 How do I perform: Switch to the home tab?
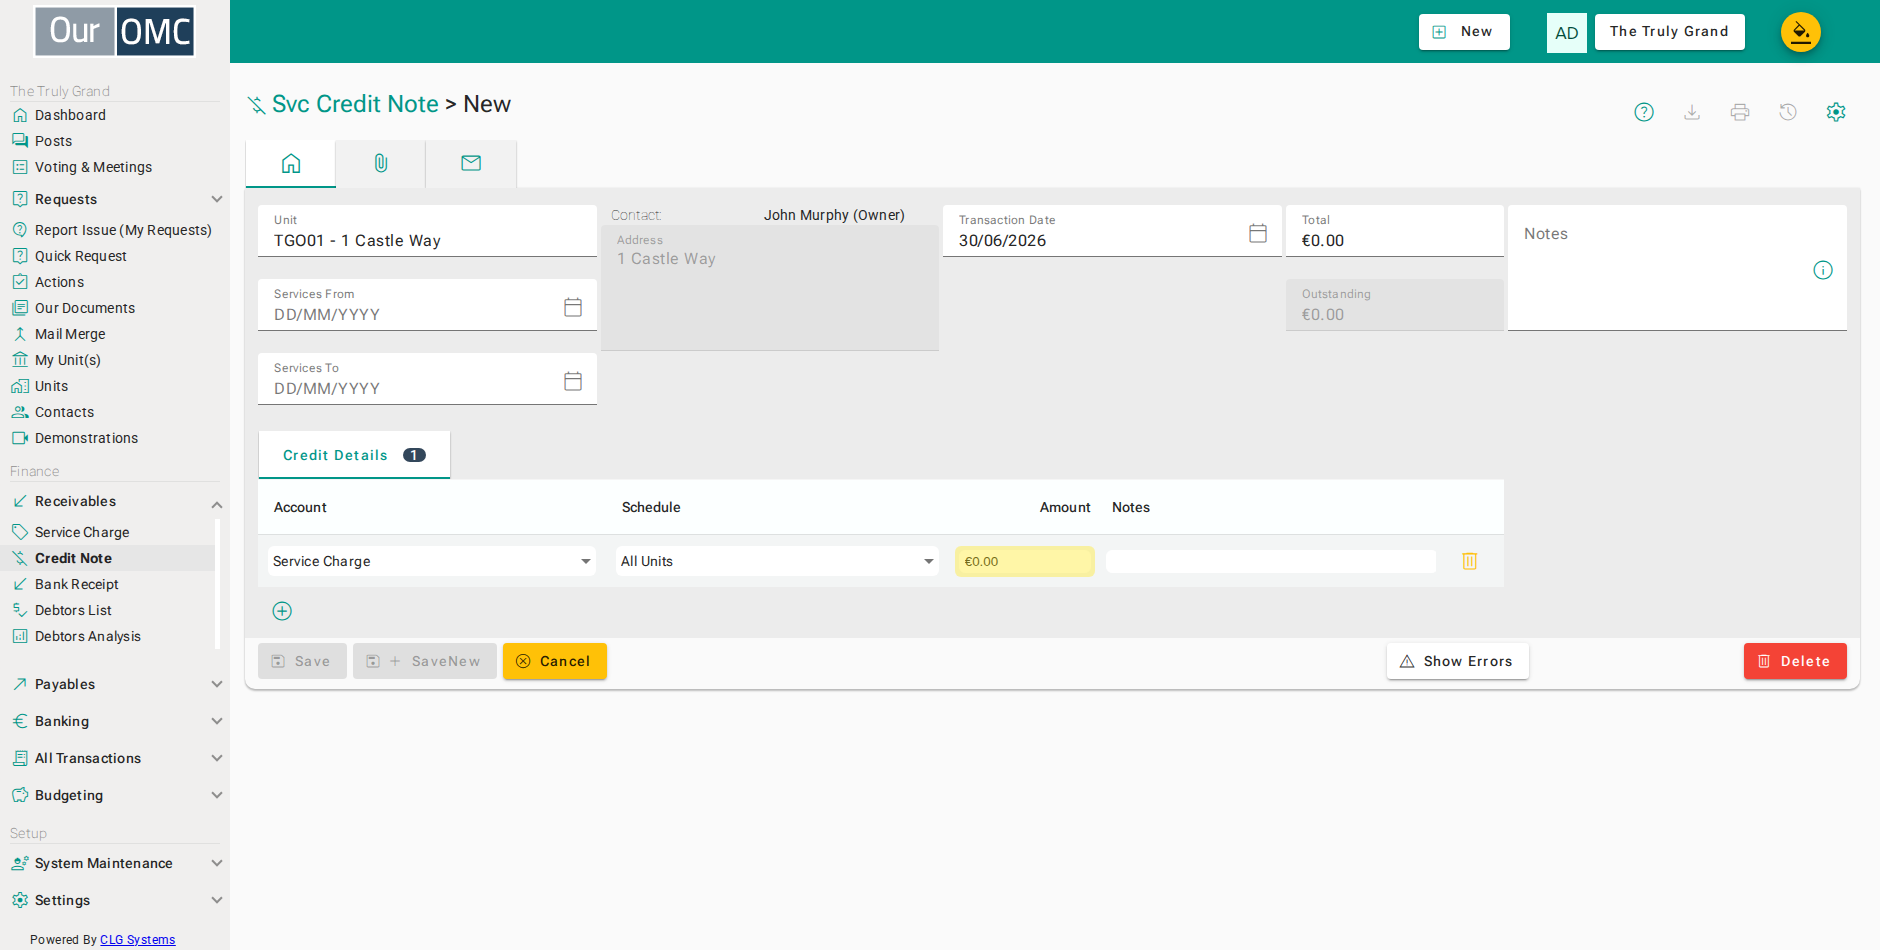pos(291,163)
